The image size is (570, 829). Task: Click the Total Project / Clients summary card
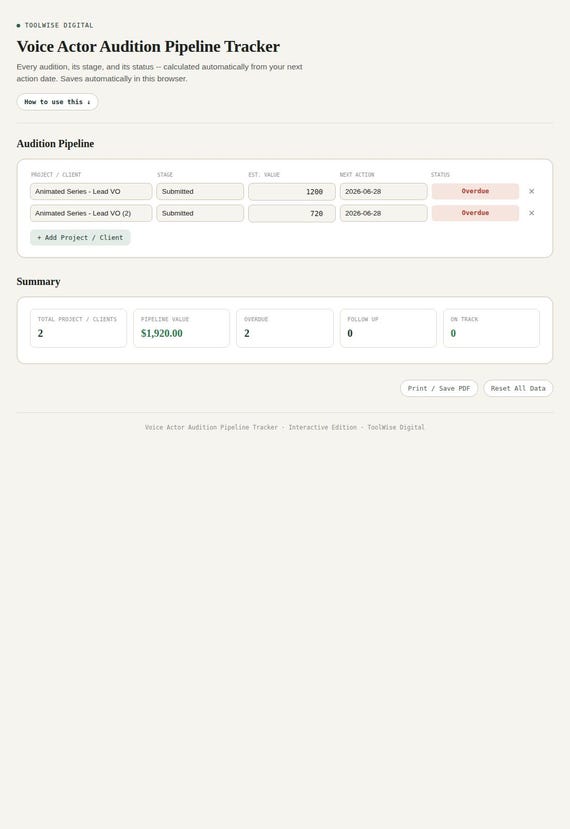click(x=78, y=328)
